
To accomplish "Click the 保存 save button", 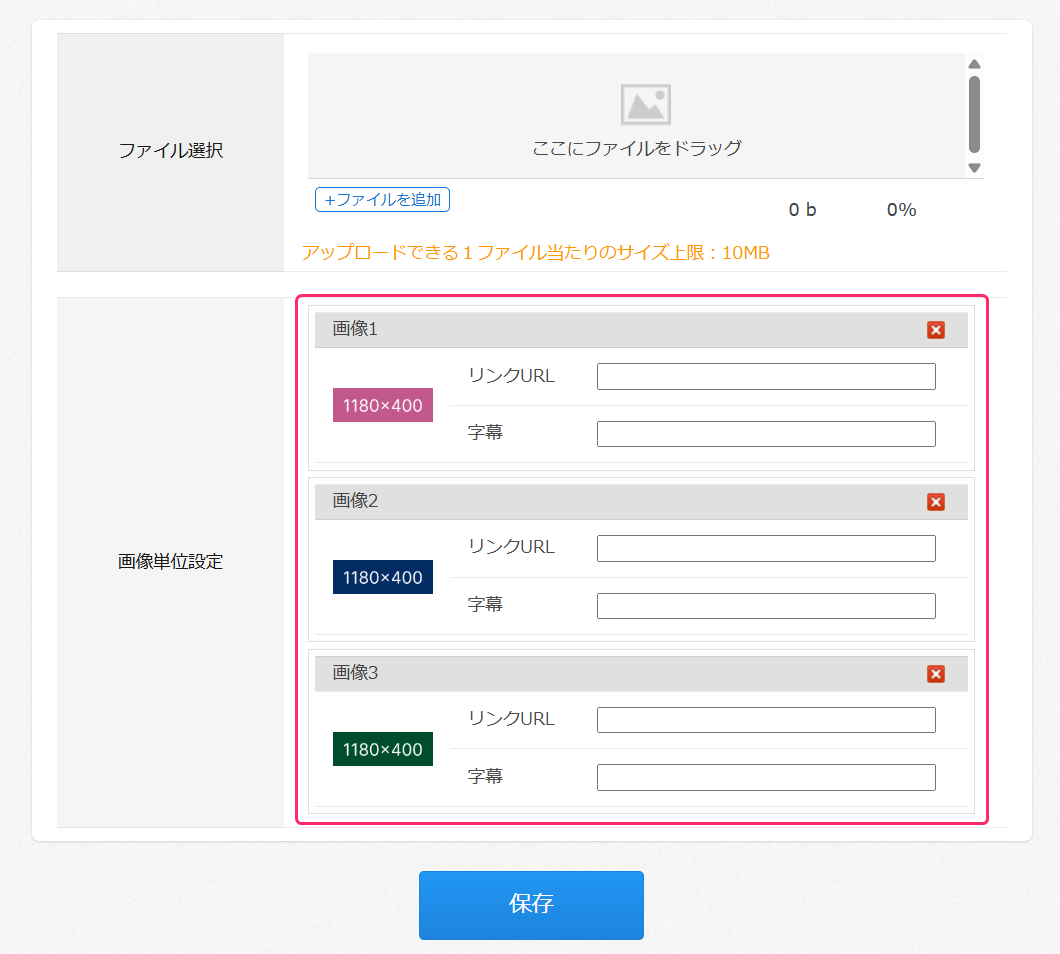I will tap(530, 905).
